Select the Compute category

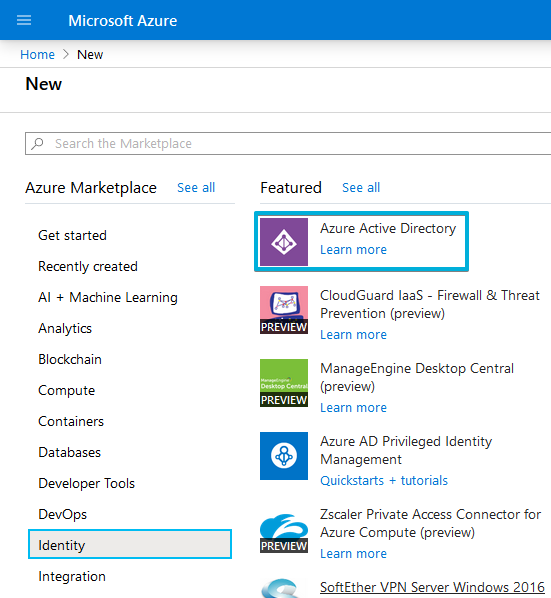66,390
